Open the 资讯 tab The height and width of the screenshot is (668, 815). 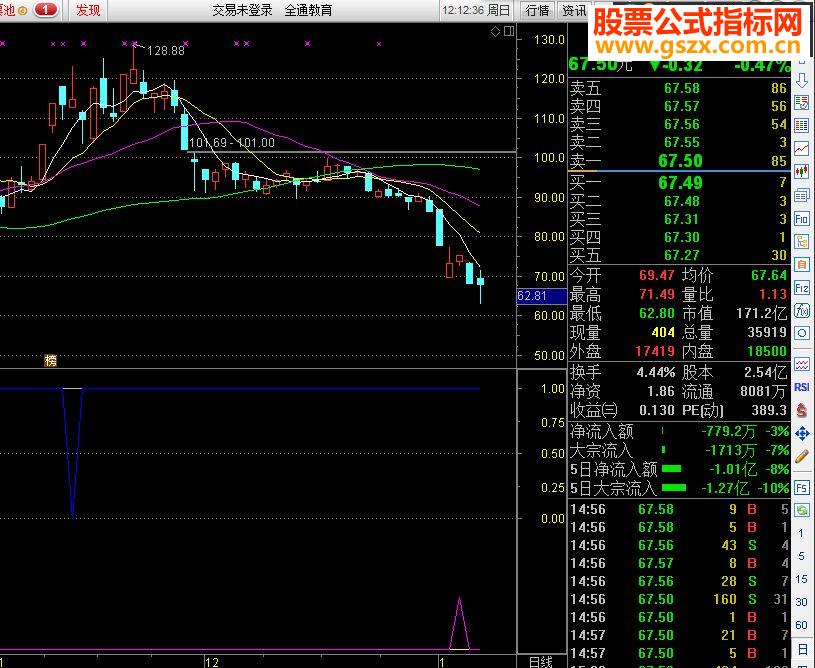click(574, 10)
